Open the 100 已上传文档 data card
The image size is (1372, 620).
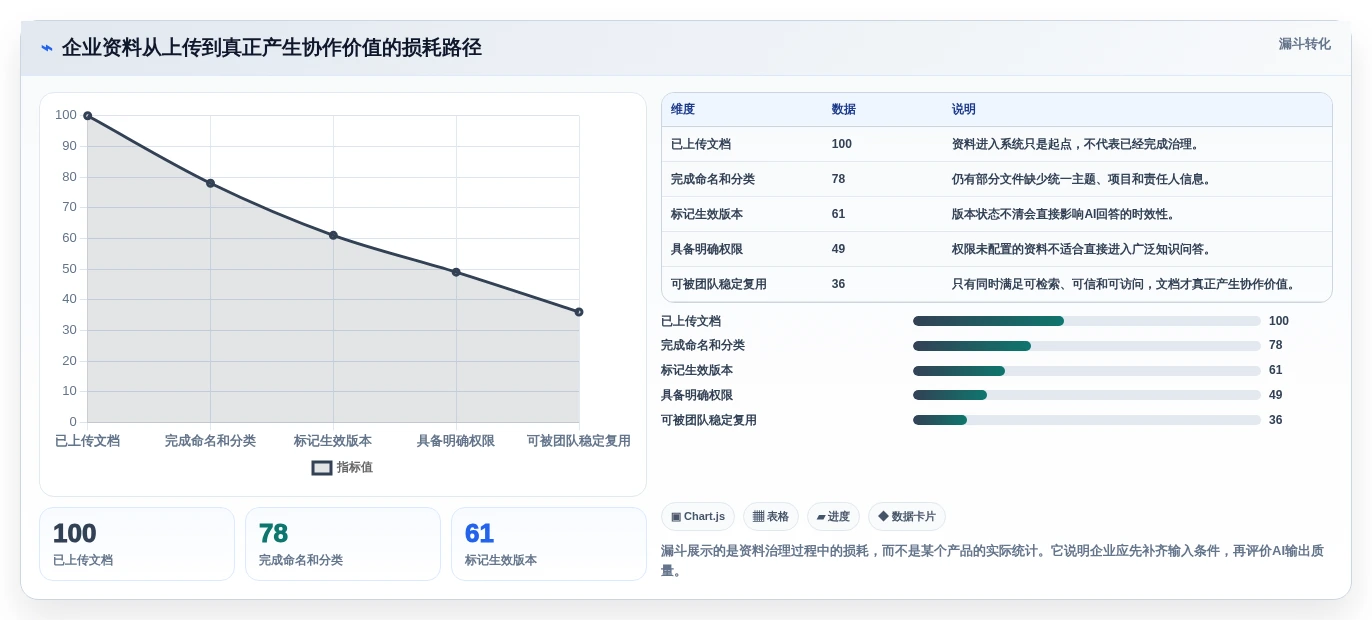137,544
